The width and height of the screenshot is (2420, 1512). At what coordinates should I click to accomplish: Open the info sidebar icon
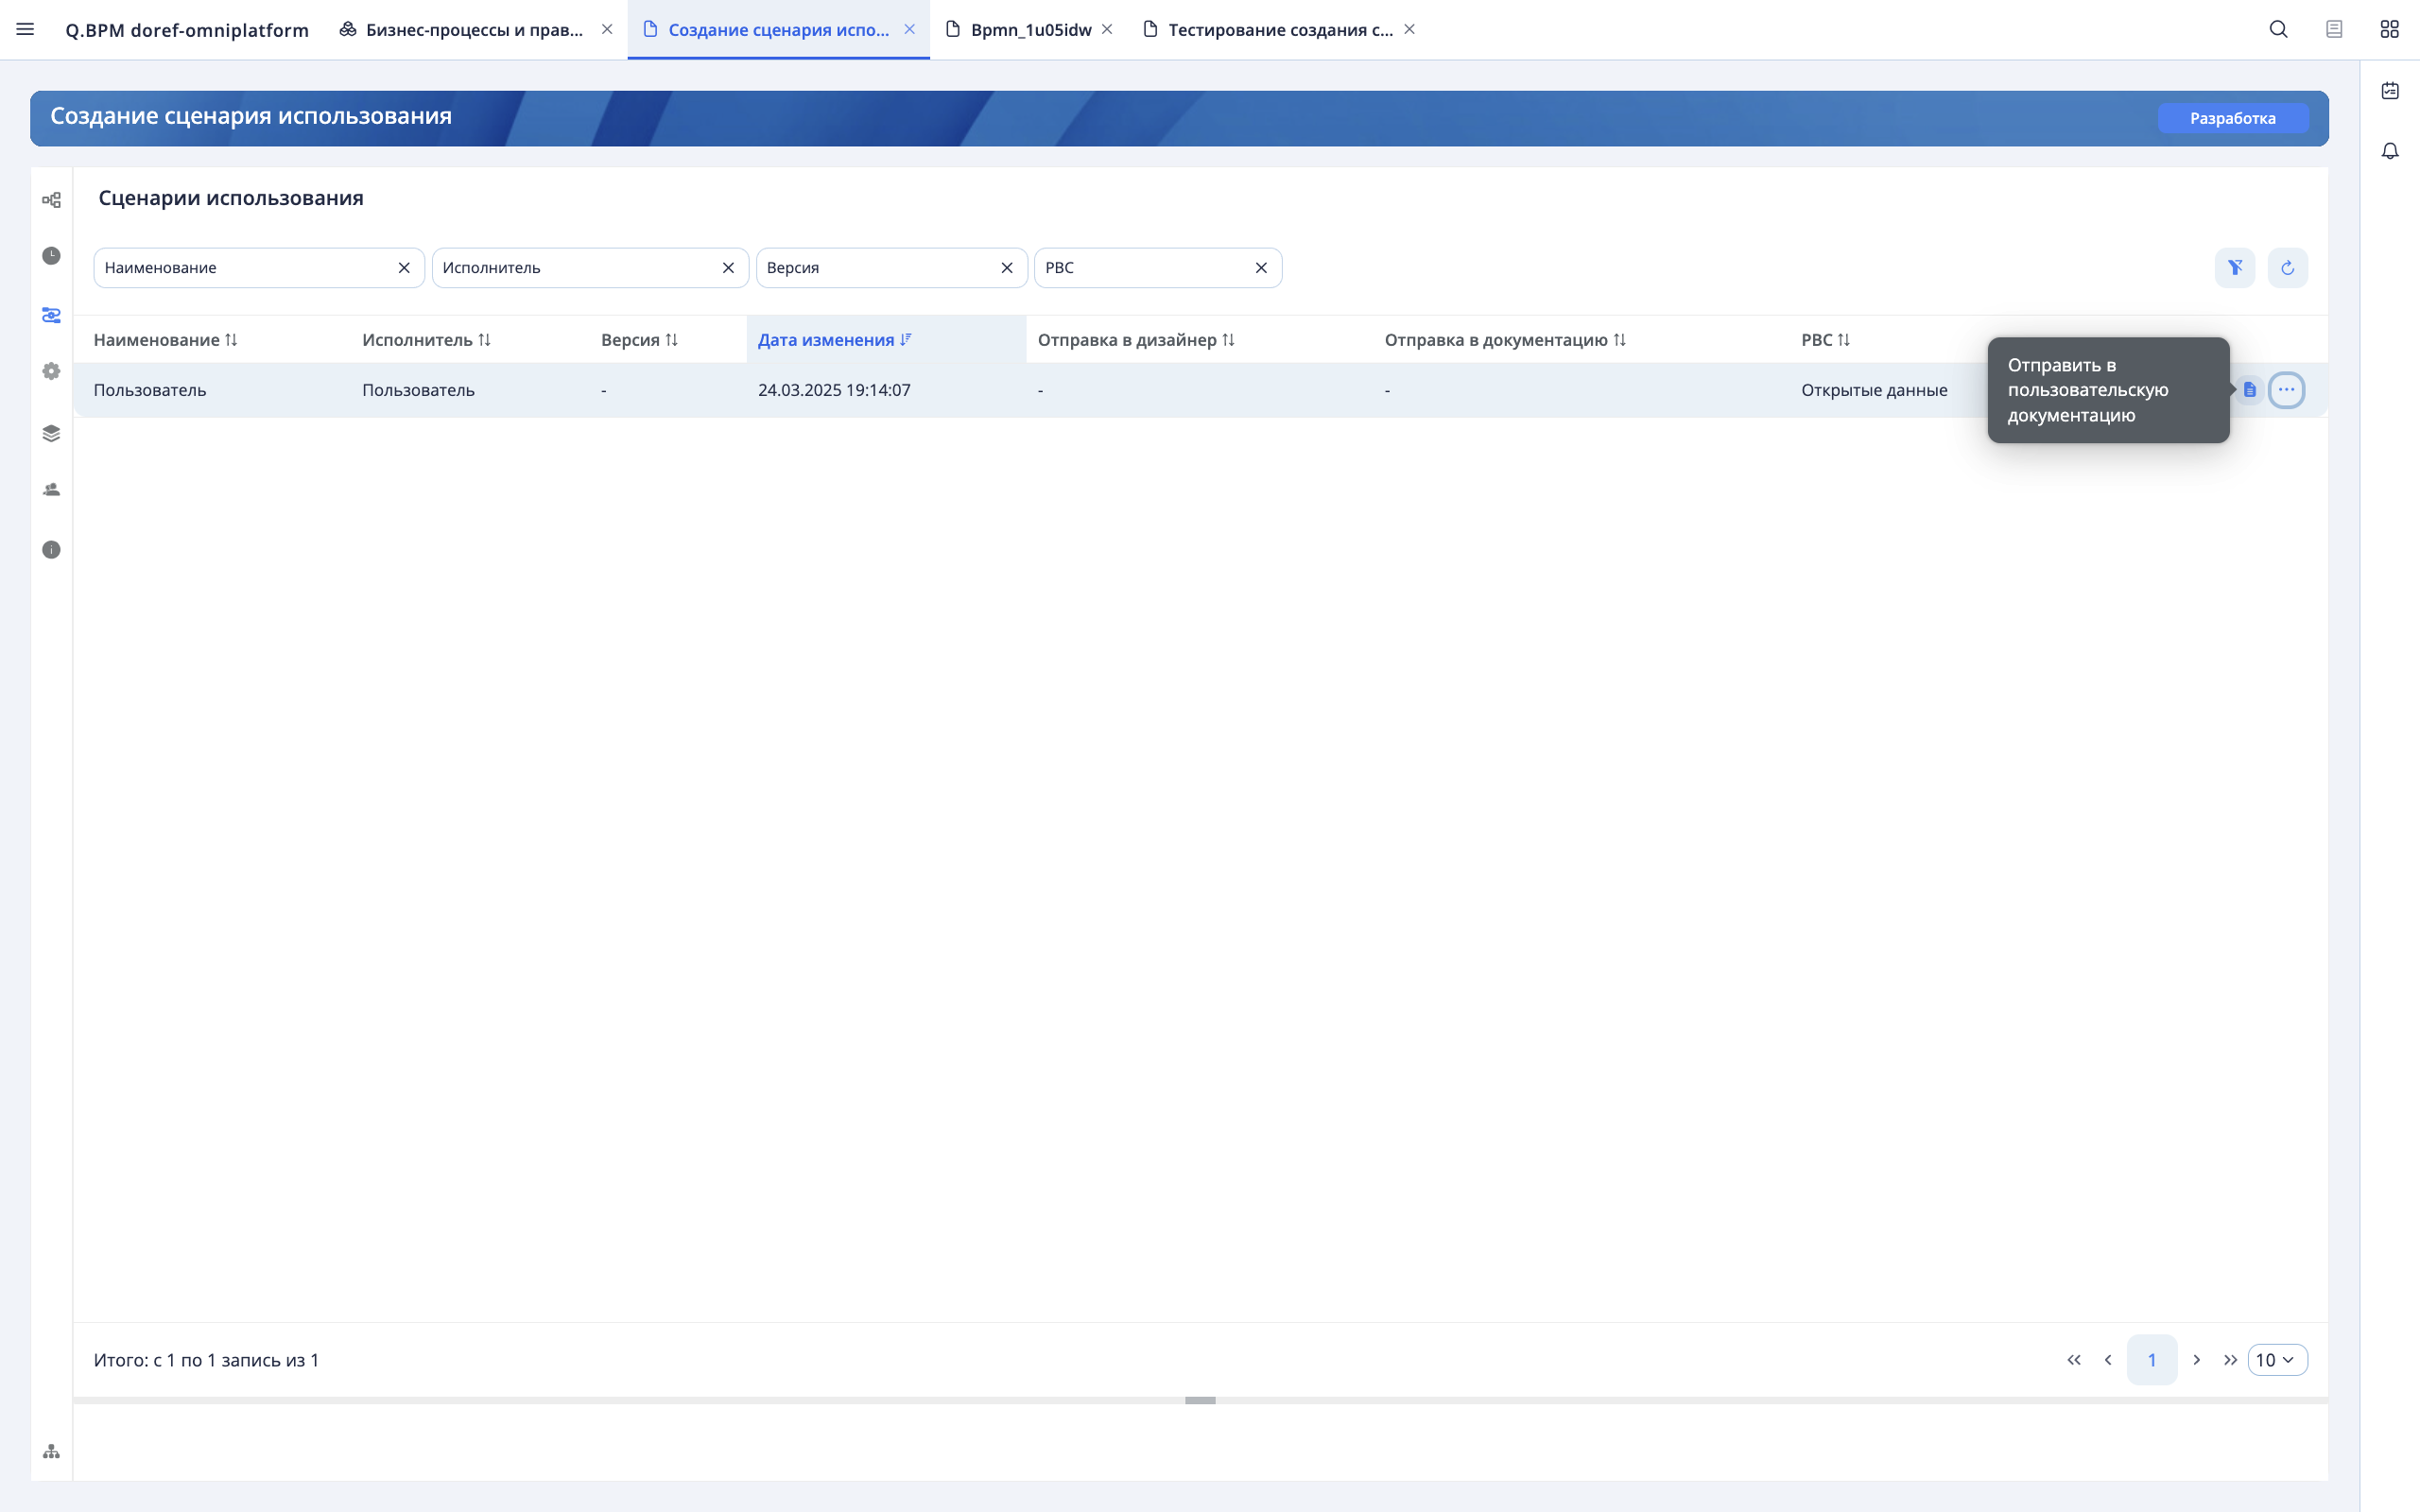point(51,550)
